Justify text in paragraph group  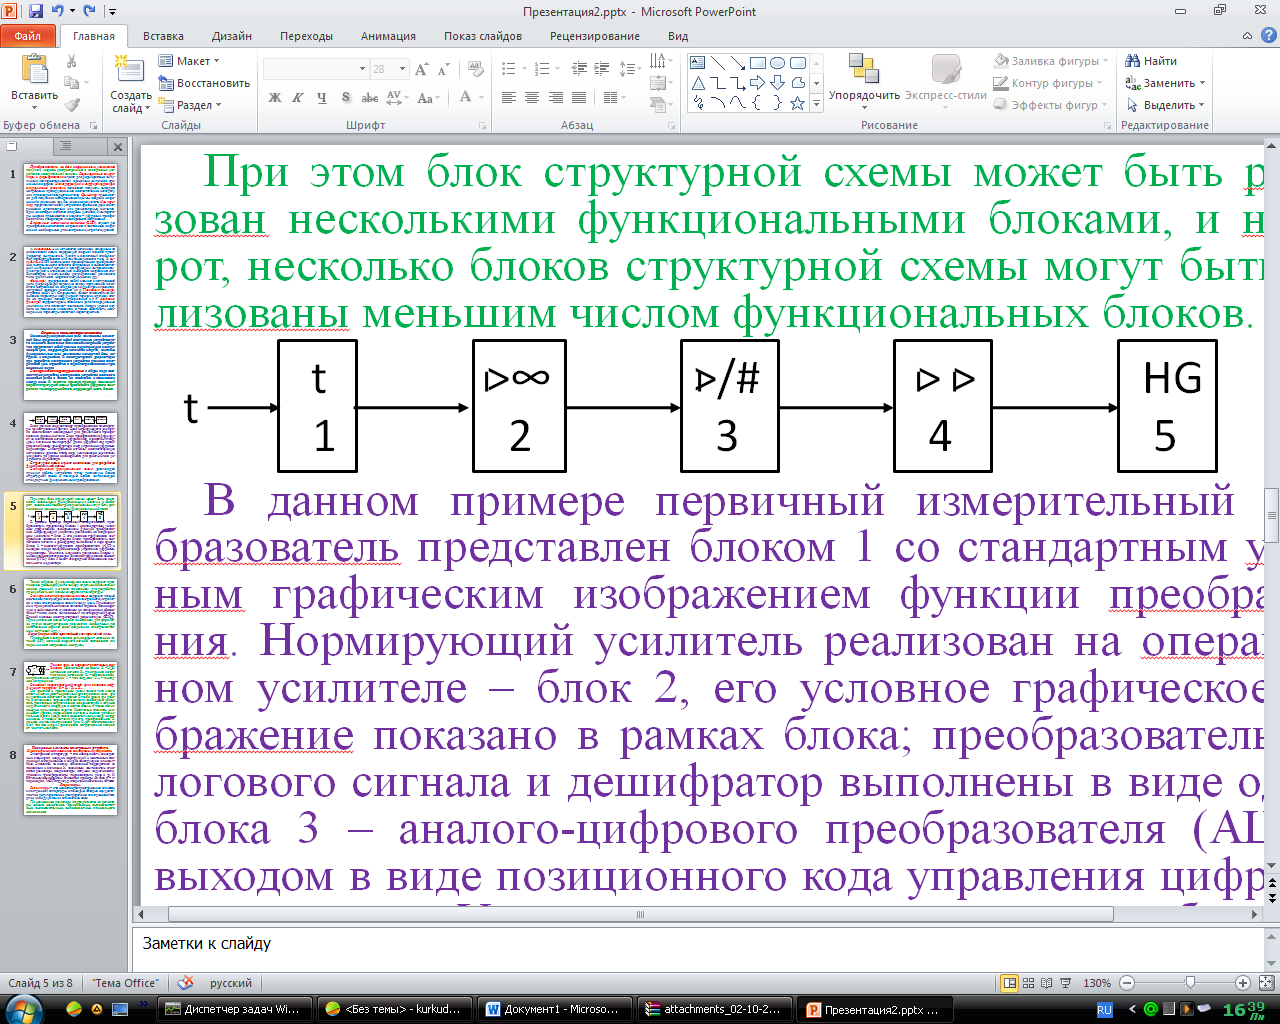[578, 98]
